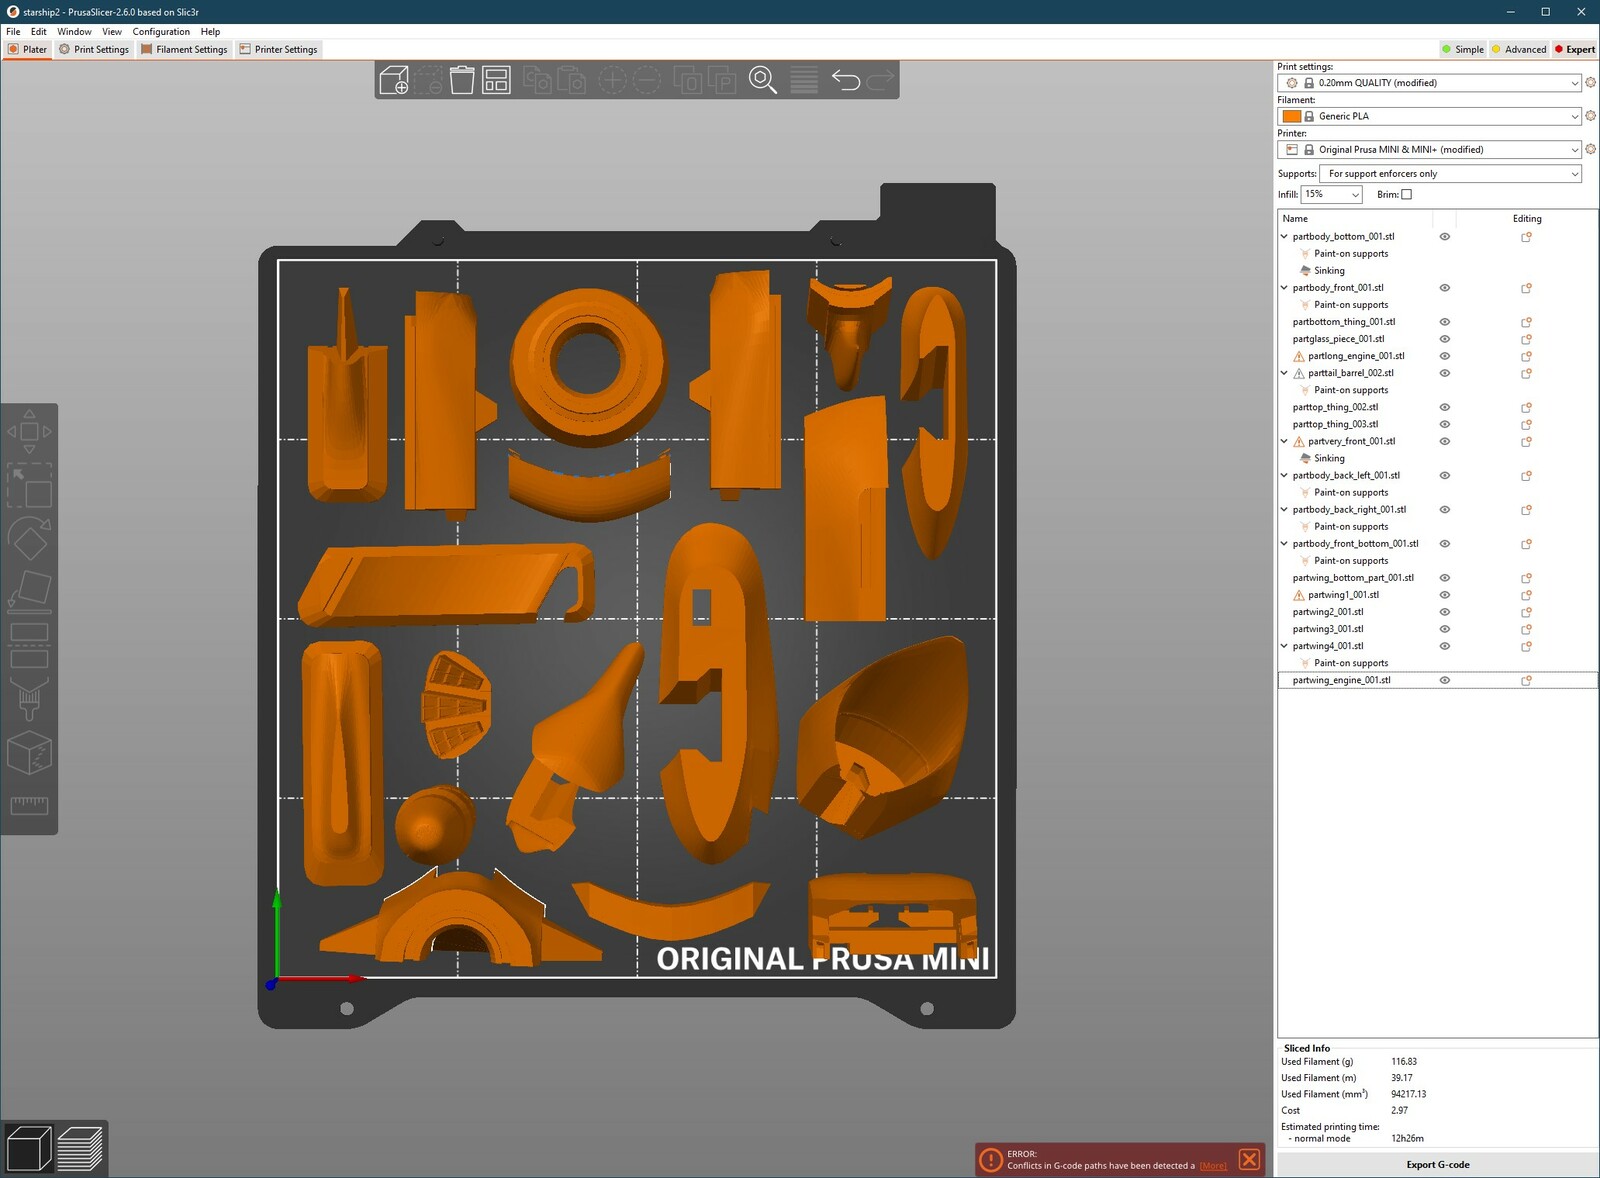1600x1178 pixels.
Task: Switch to the Filament Settings tab
Action: [185, 49]
